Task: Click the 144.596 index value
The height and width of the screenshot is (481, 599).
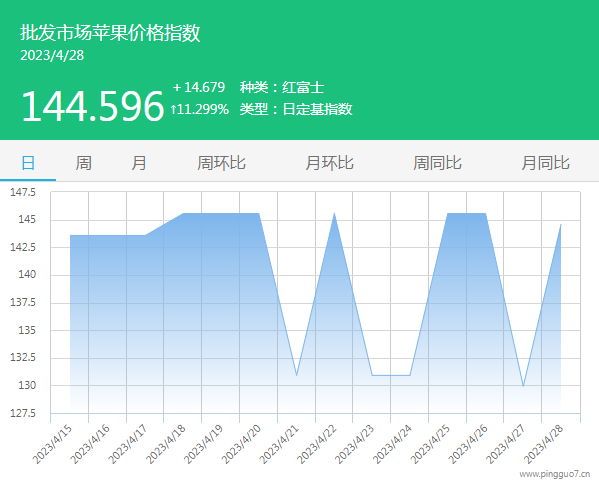Action: [x=93, y=106]
